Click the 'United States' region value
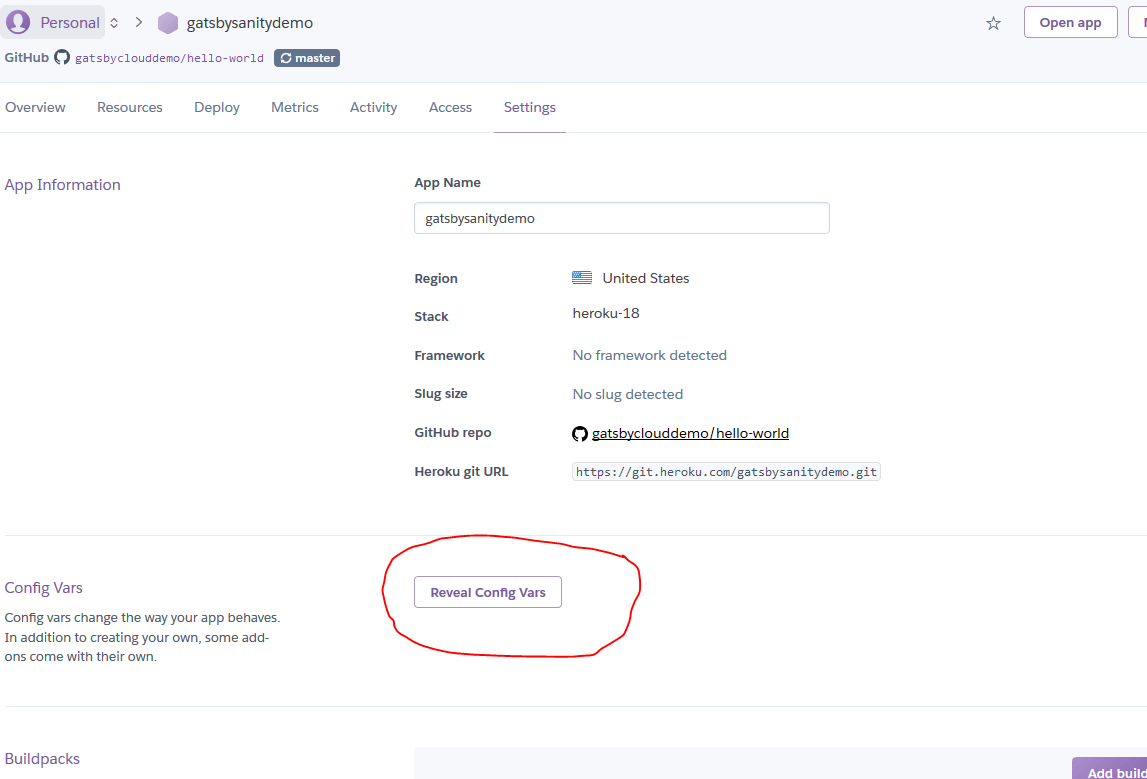Viewport: 1147px width, 779px height. pyautogui.click(x=645, y=278)
